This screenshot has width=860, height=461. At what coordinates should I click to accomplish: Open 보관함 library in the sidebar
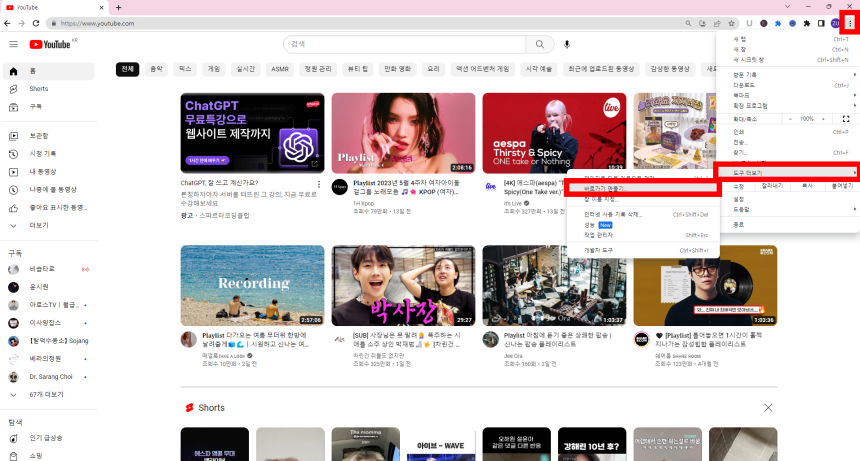tap(48, 136)
